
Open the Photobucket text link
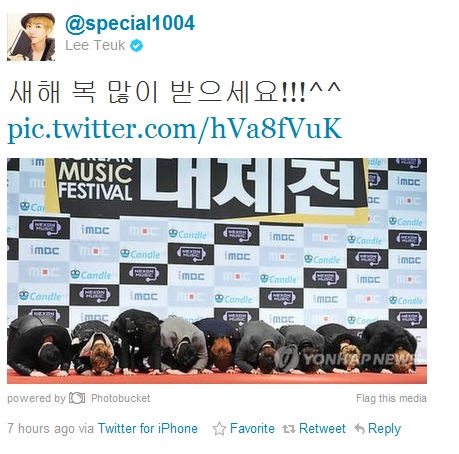click(x=120, y=398)
